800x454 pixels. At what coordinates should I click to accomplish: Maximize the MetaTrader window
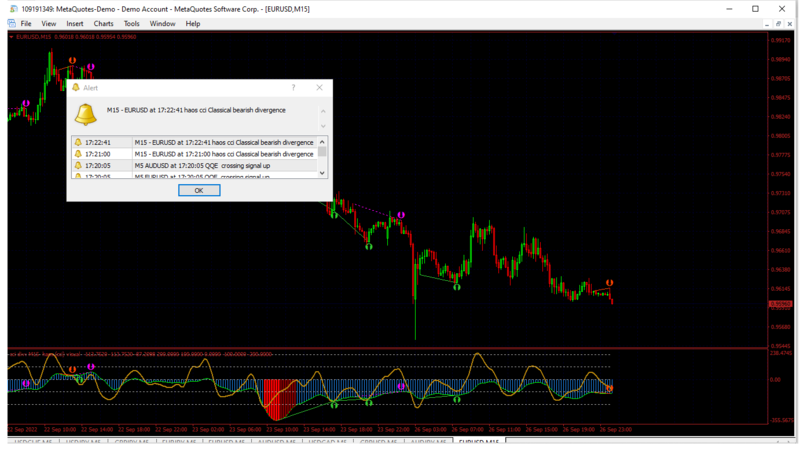click(x=755, y=9)
